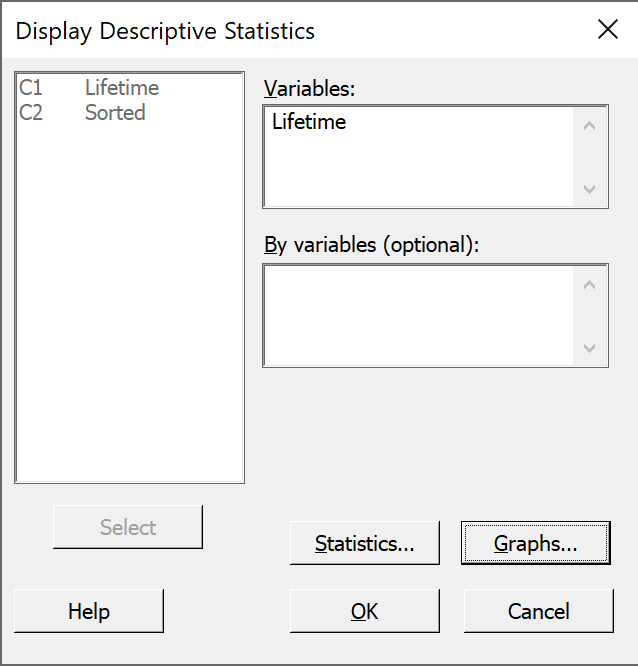This screenshot has height=666, width=638.
Task: Click down arrow in By variables scrollbar
Action: (x=590, y=348)
